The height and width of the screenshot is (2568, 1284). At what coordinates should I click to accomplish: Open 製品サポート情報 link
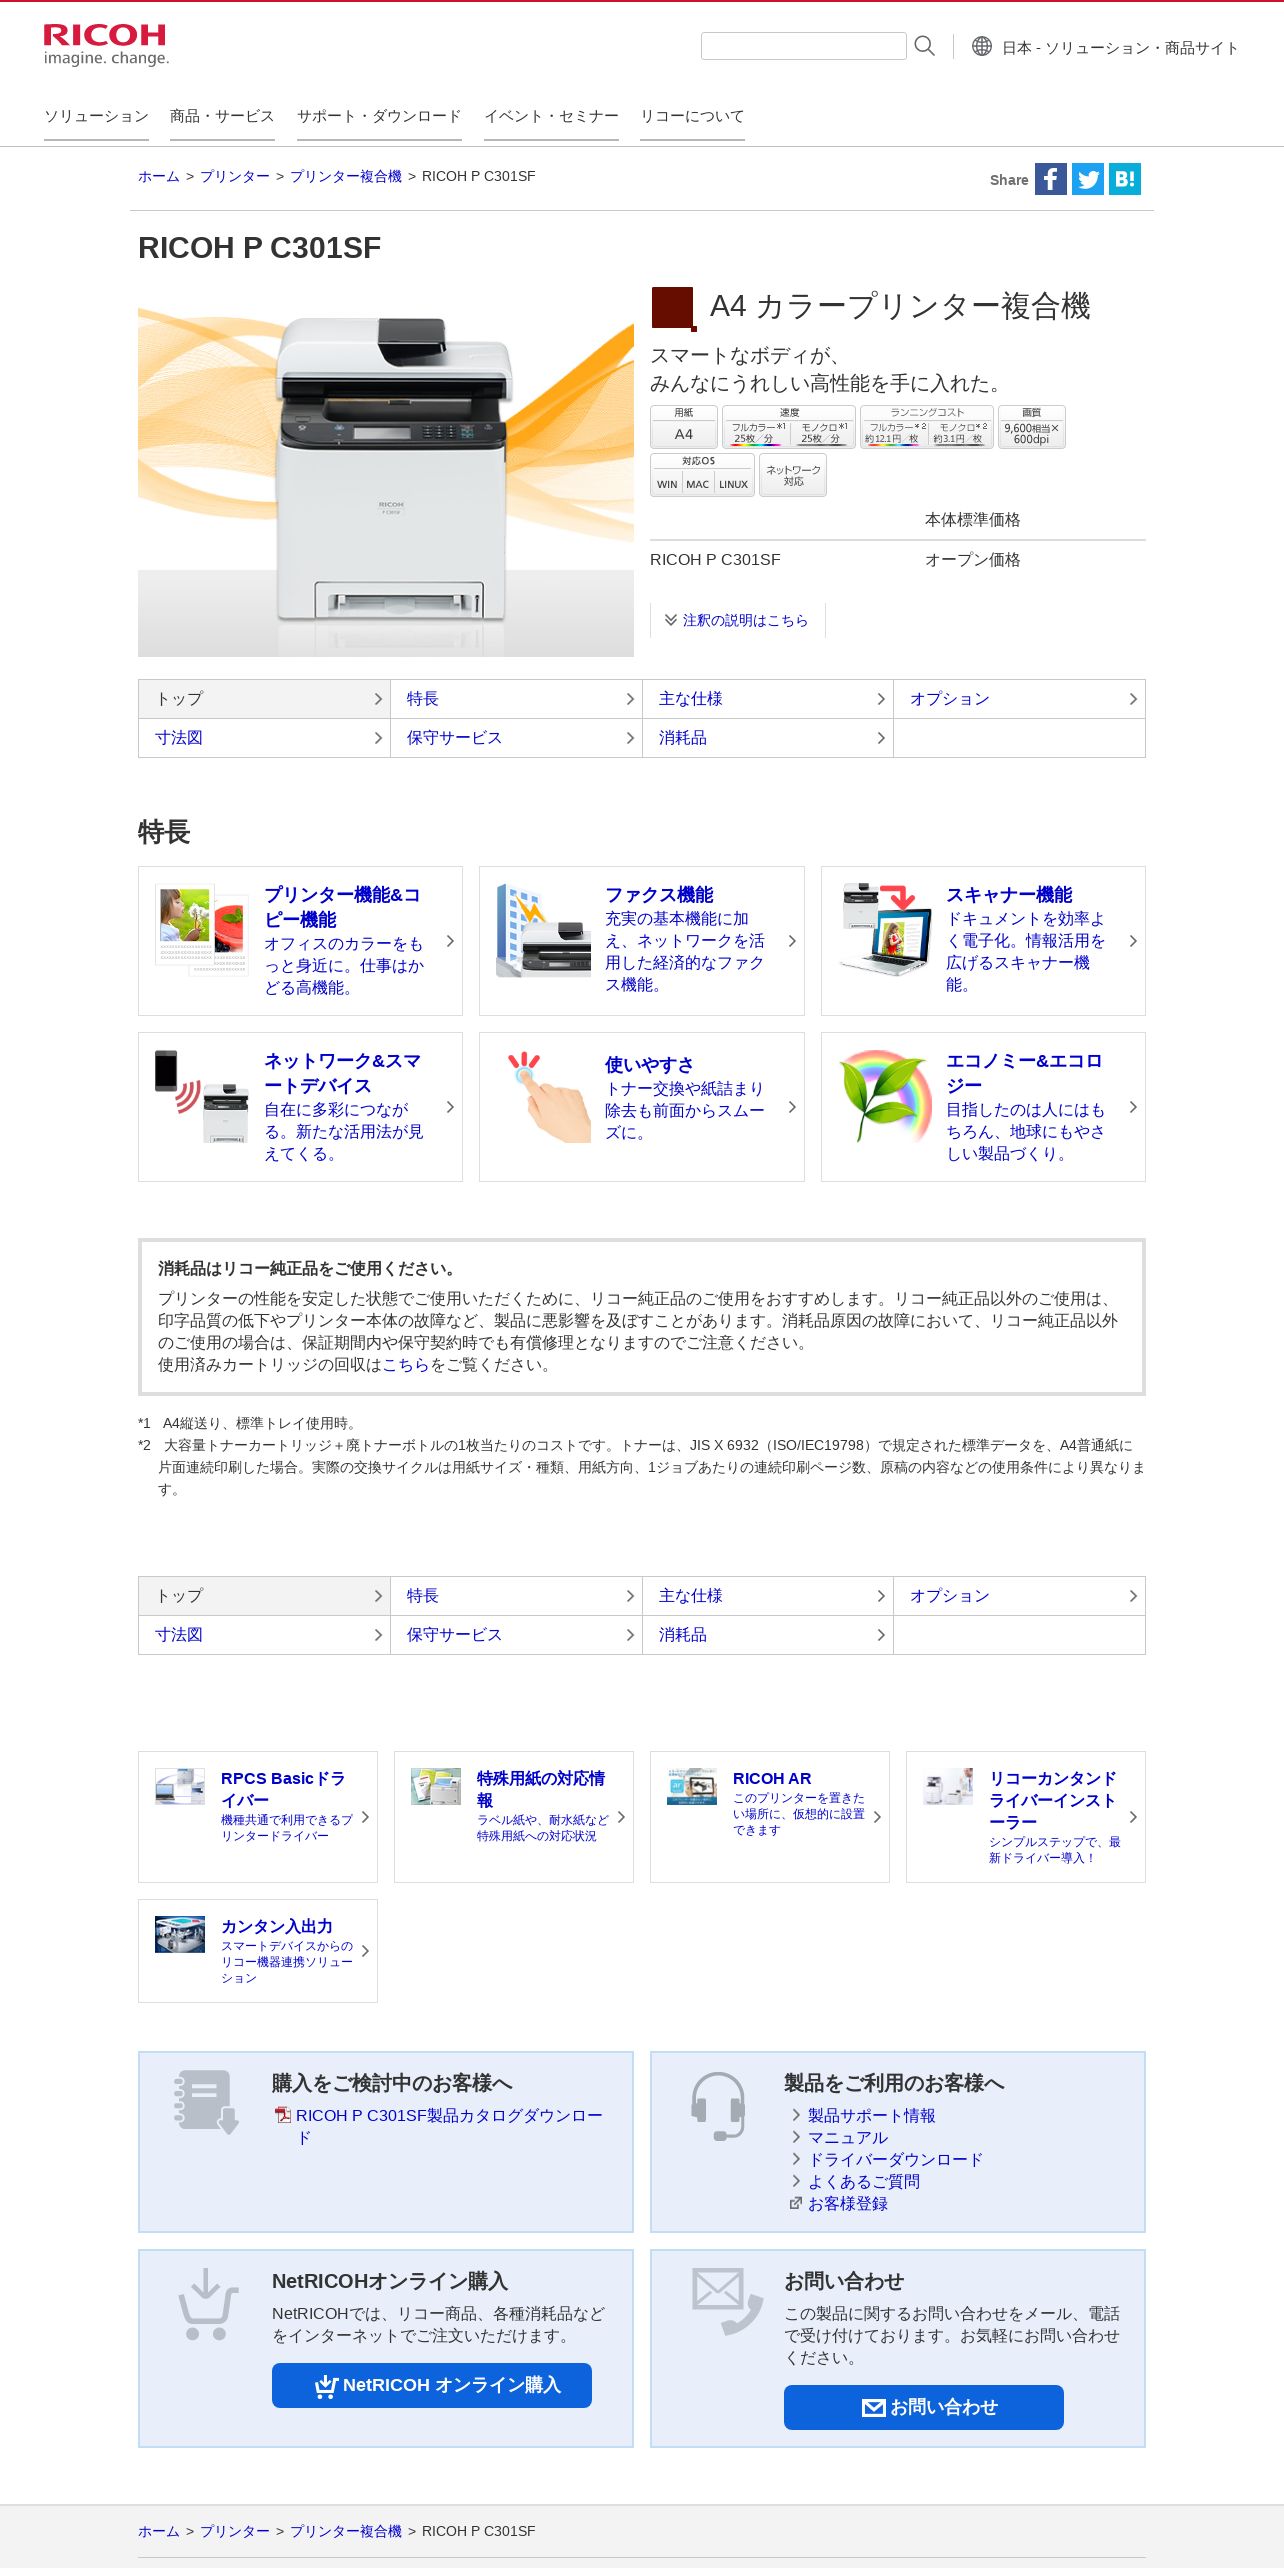(x=871, y=2115)
